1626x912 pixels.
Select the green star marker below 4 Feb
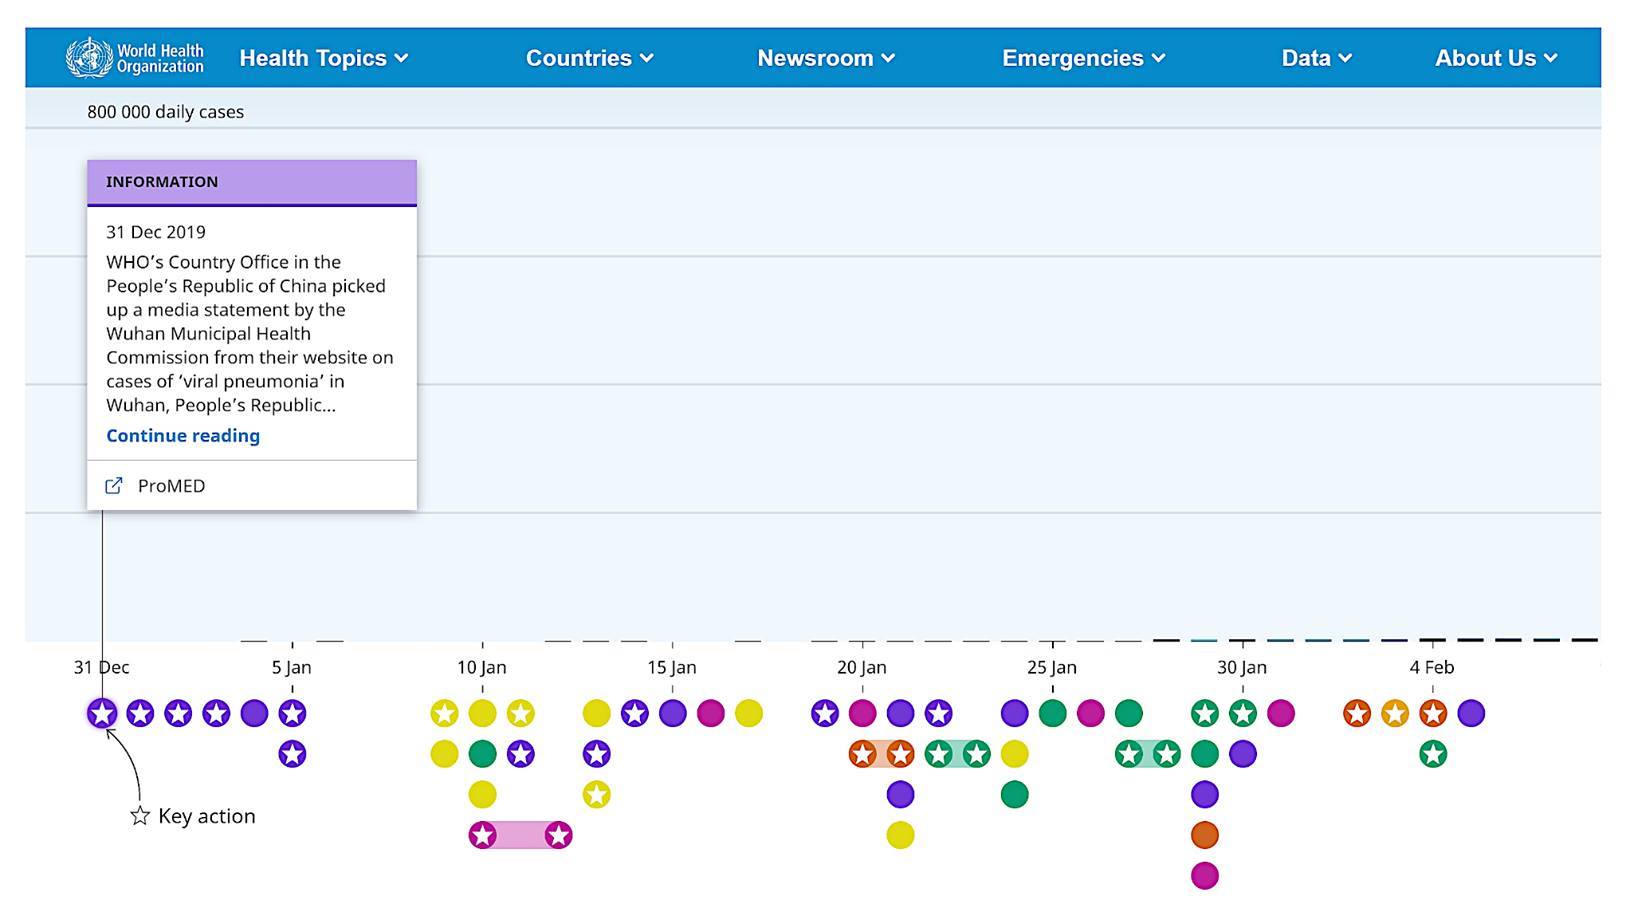coord(1432,754)
